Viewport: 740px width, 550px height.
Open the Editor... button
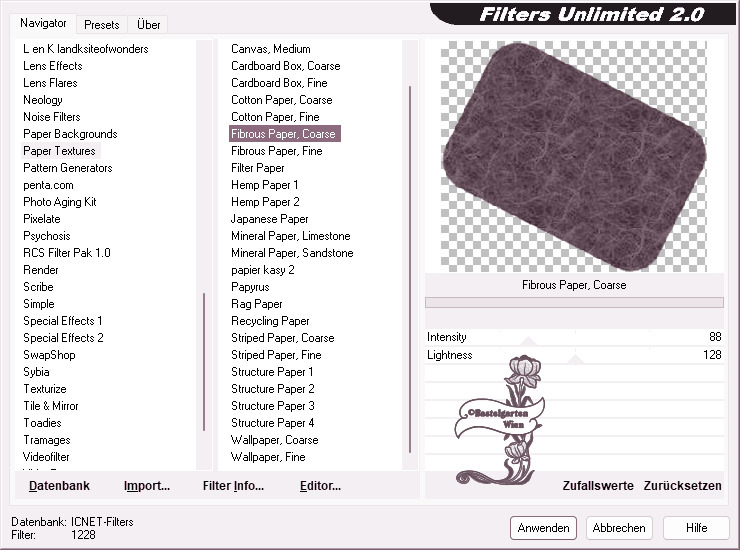coord(320,486)
